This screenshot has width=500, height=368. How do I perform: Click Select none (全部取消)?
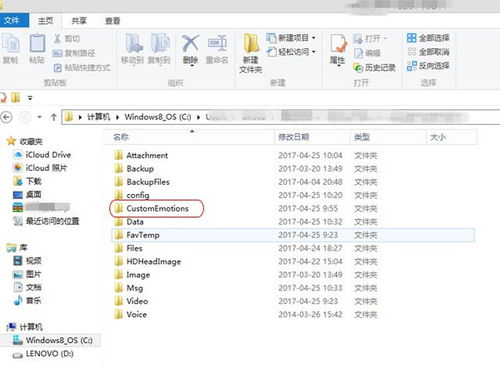(428, 52)
